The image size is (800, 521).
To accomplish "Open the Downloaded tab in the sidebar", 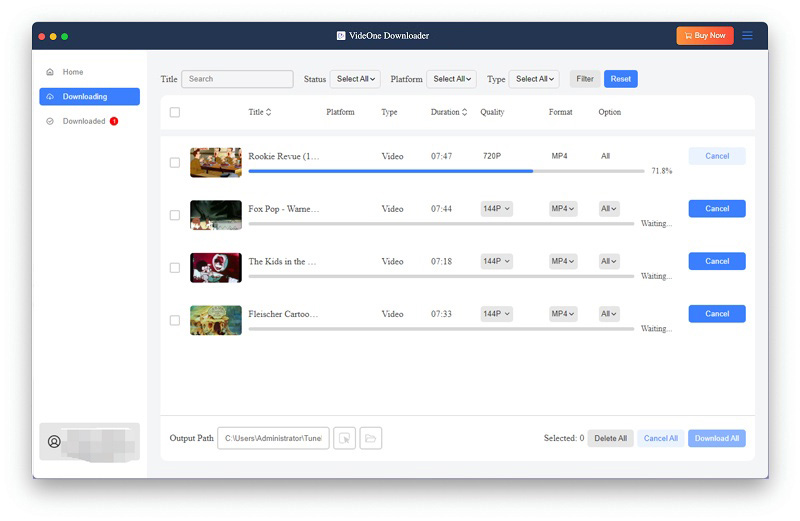I will click(x=83, y=121).
